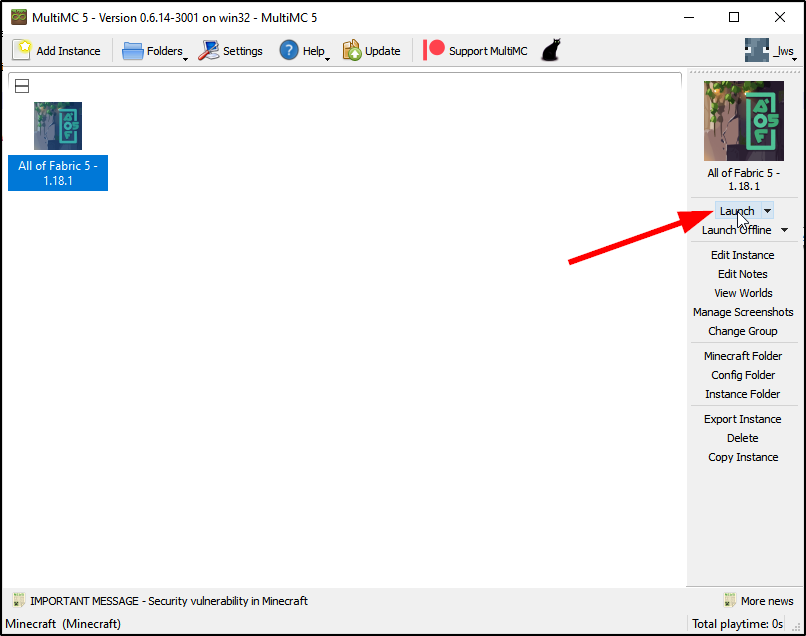Viewport: 806px width, 636px height.
Task: Click the Add Instance star icon
Action: (22, 50)
